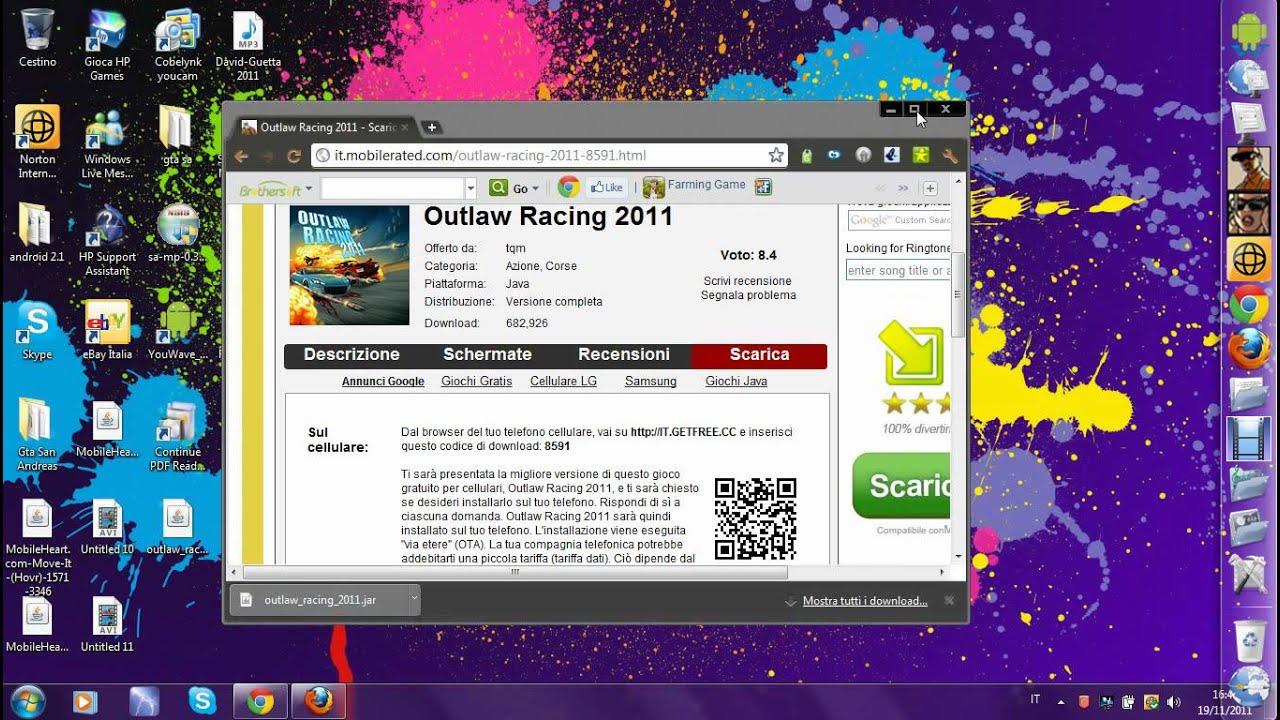This screenshot has height=720, width=1280.
Task: Select the HP Support Assistant desktop icon
Action: coord(107,241)
